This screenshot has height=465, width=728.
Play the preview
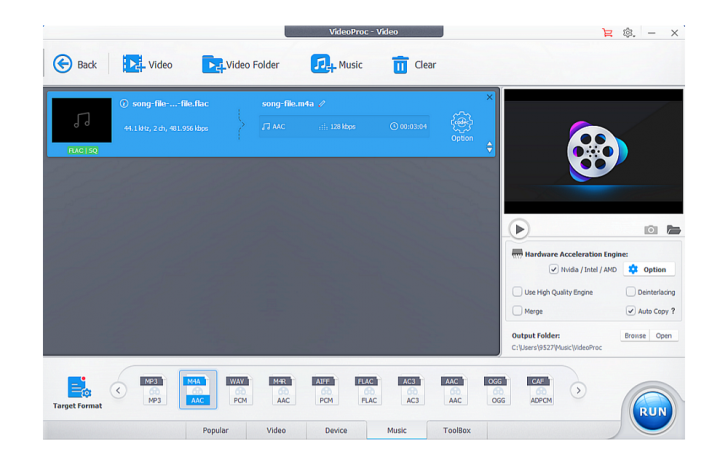(519, 229)
